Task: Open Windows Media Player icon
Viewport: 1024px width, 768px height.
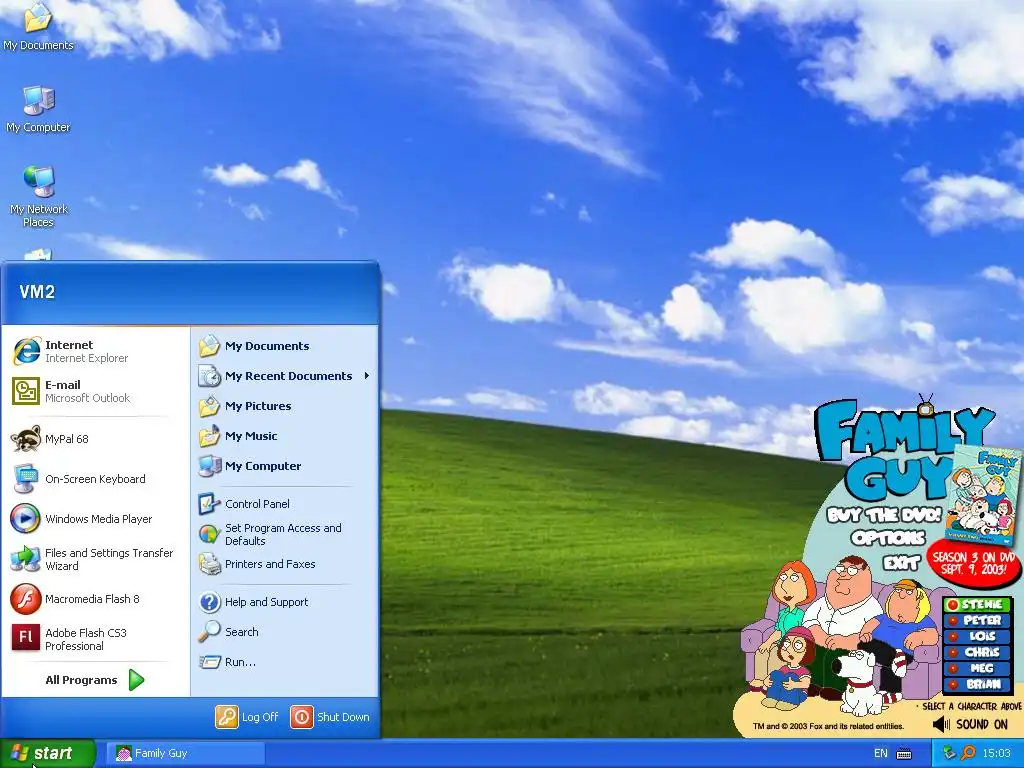Action: 26,519
